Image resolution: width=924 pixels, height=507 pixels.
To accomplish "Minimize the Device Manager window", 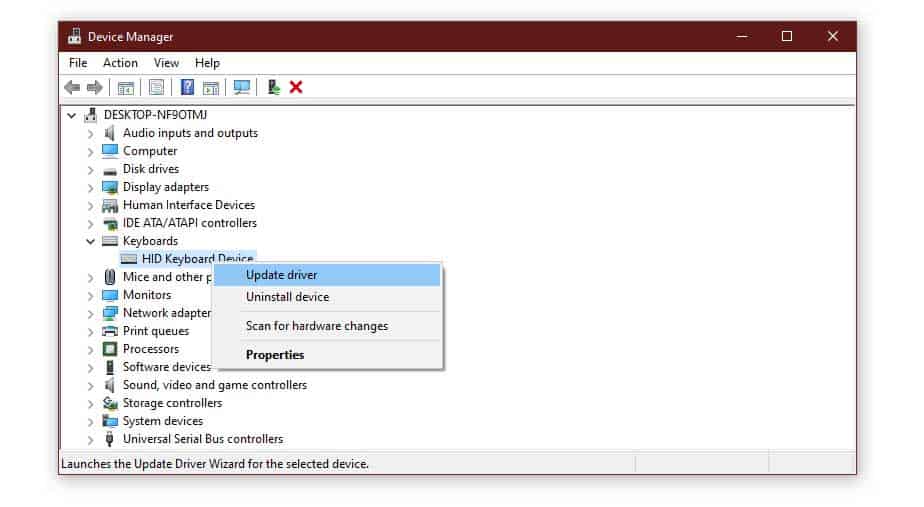I will click(742, 37).
